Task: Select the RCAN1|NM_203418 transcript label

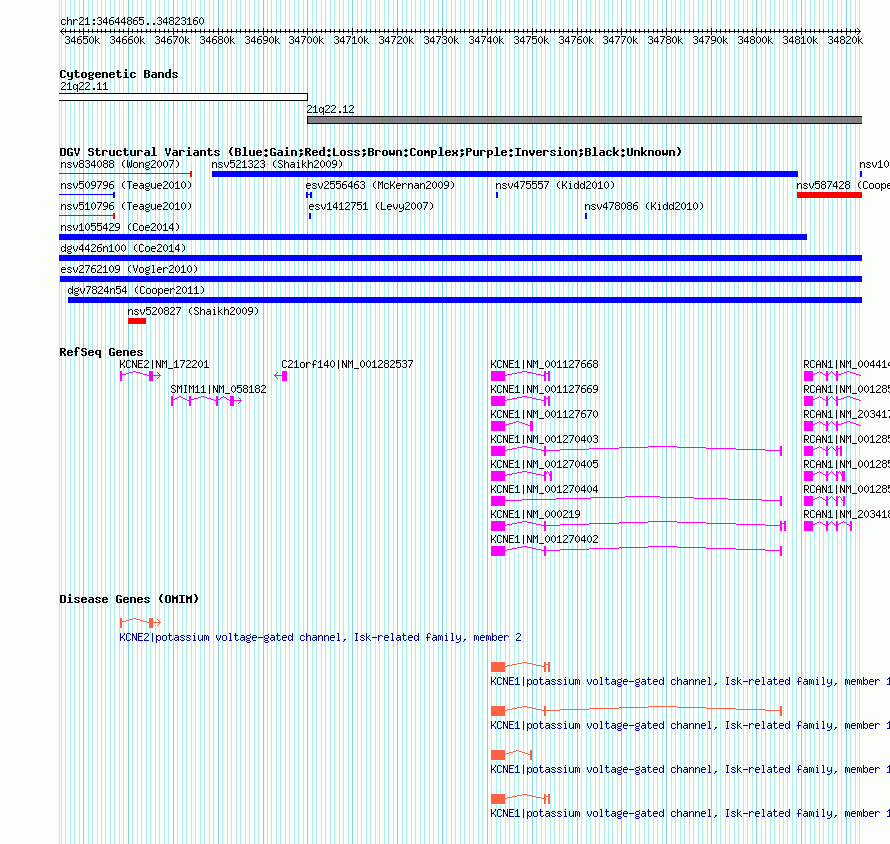Action: [x=846, y=514]
